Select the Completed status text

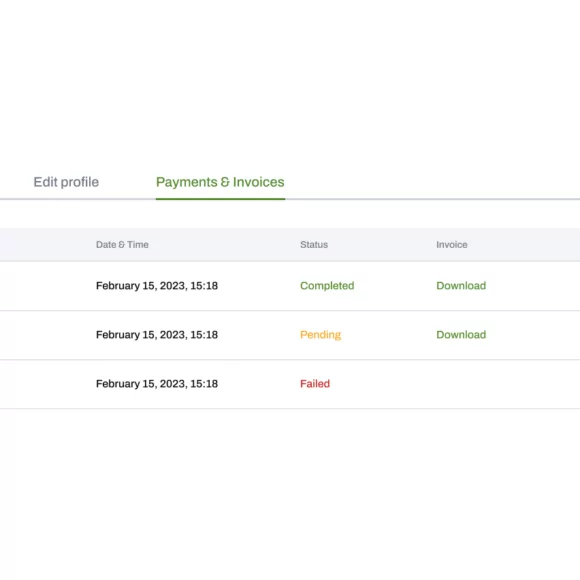[327, 286]
